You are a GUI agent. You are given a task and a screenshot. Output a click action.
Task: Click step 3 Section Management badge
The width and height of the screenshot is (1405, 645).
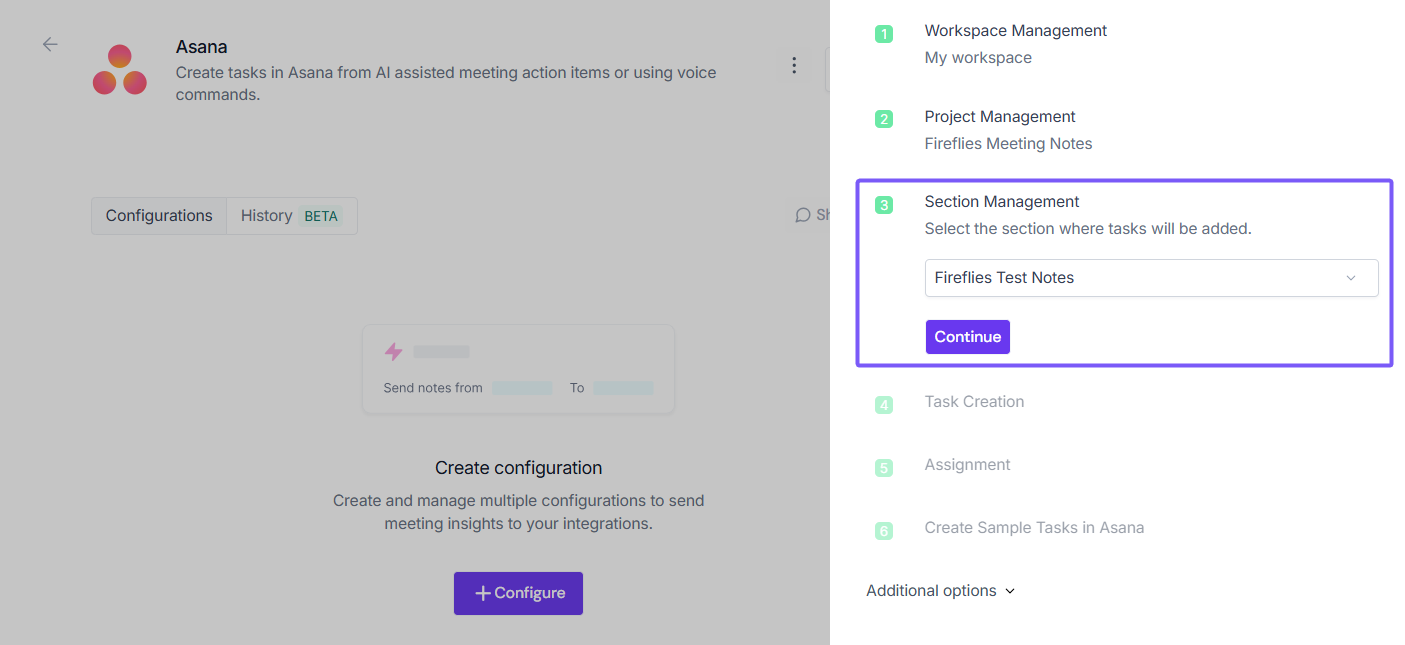pyautogui.click(x=884, y=205)
